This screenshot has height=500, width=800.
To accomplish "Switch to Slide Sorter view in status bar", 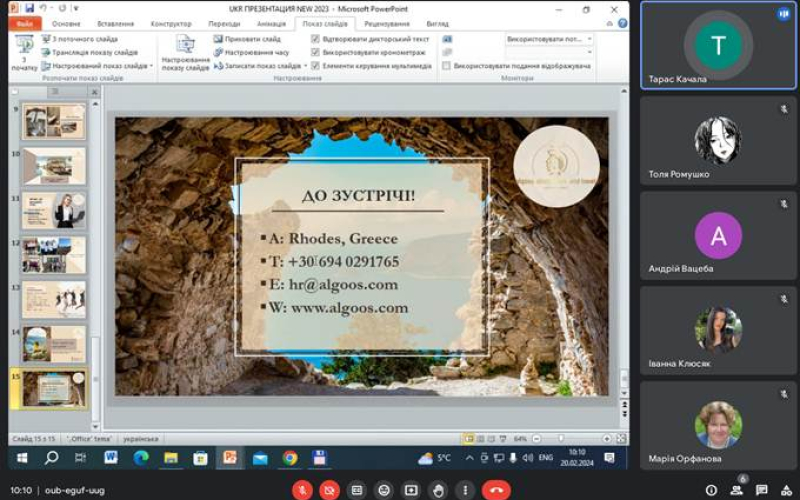I will pos(480,438).
